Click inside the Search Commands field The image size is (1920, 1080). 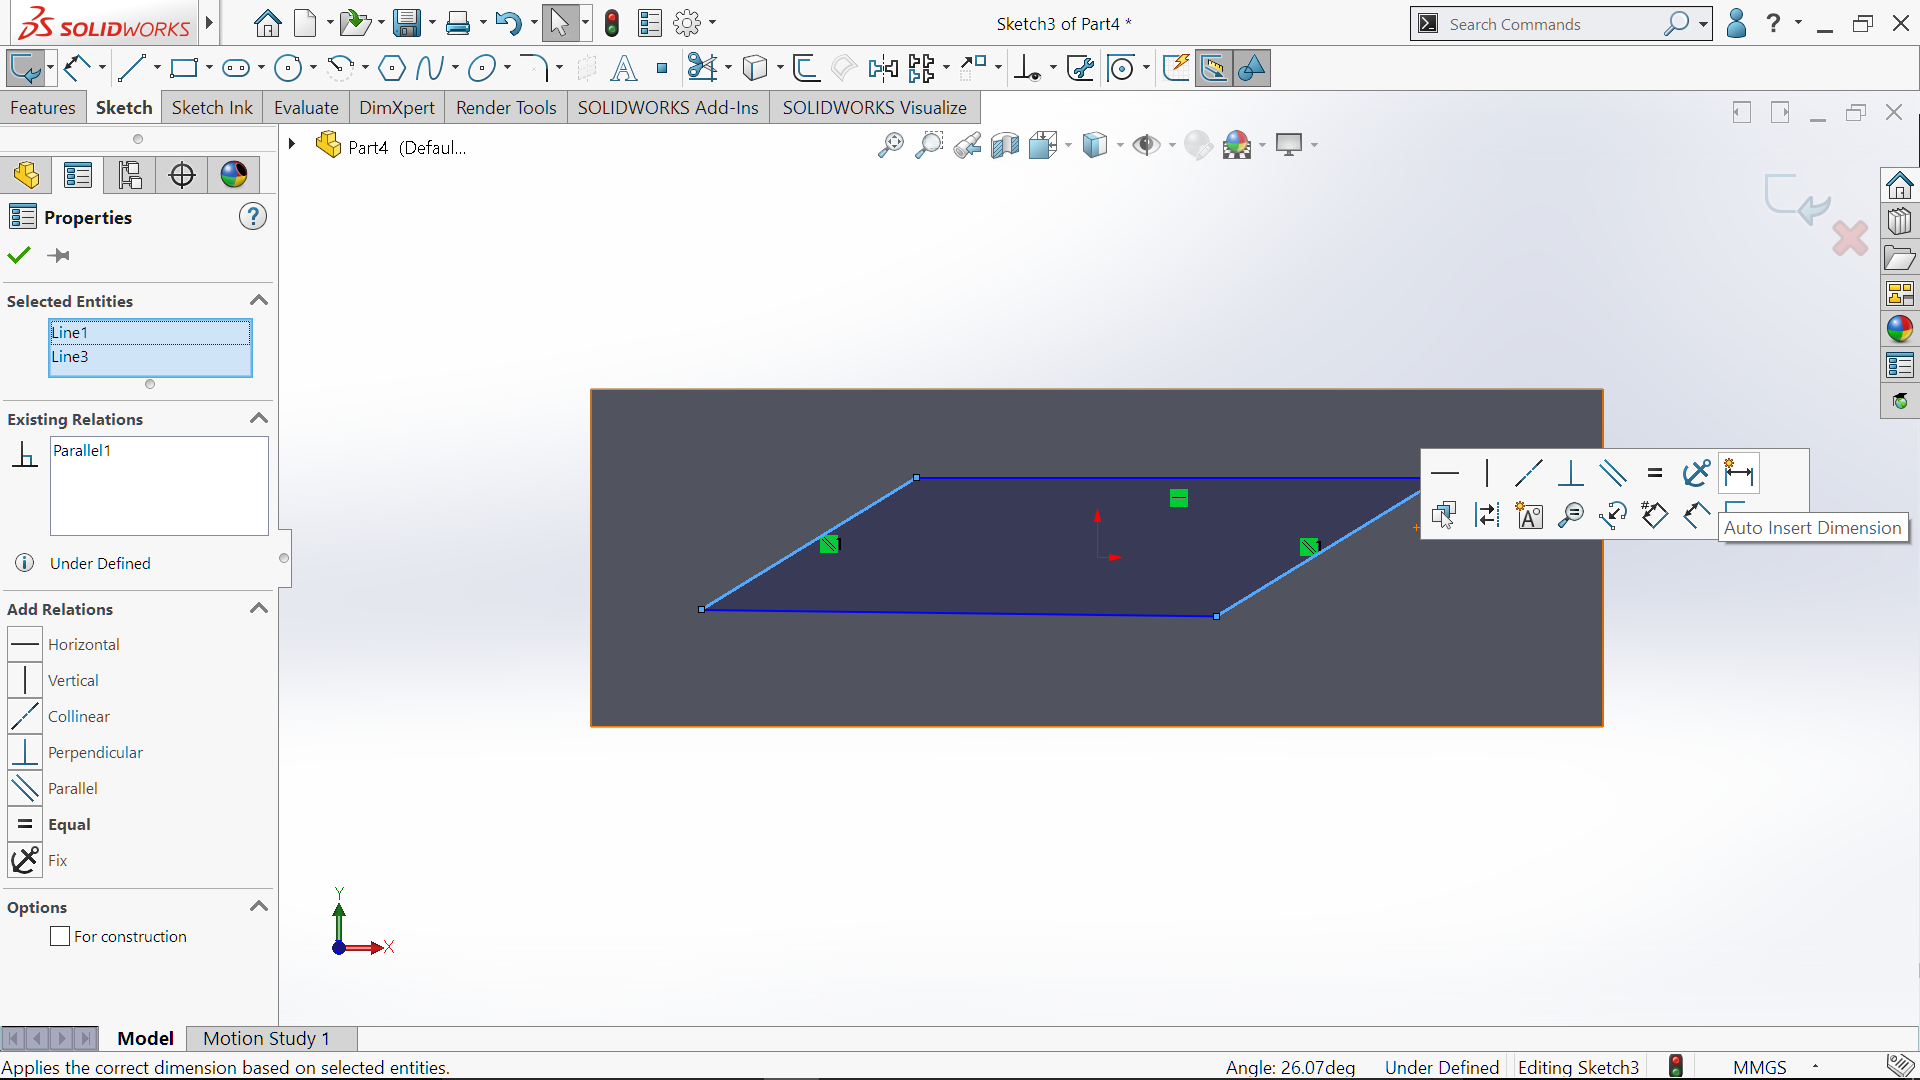tap(1550, 24)
